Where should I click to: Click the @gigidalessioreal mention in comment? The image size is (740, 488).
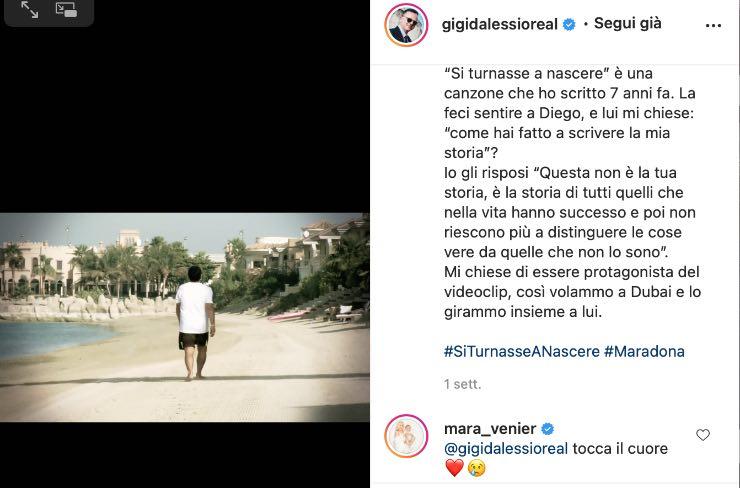click(506, 448)
